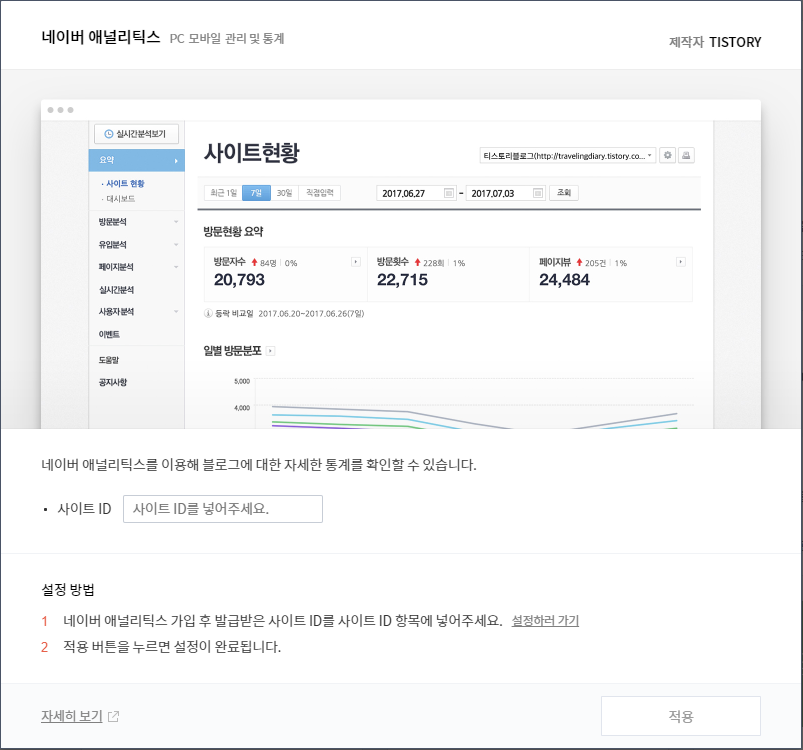This screenshot has width=803, height=750.
Task: Click the 방문현황 요약 heading
Action: pos(233,231)
